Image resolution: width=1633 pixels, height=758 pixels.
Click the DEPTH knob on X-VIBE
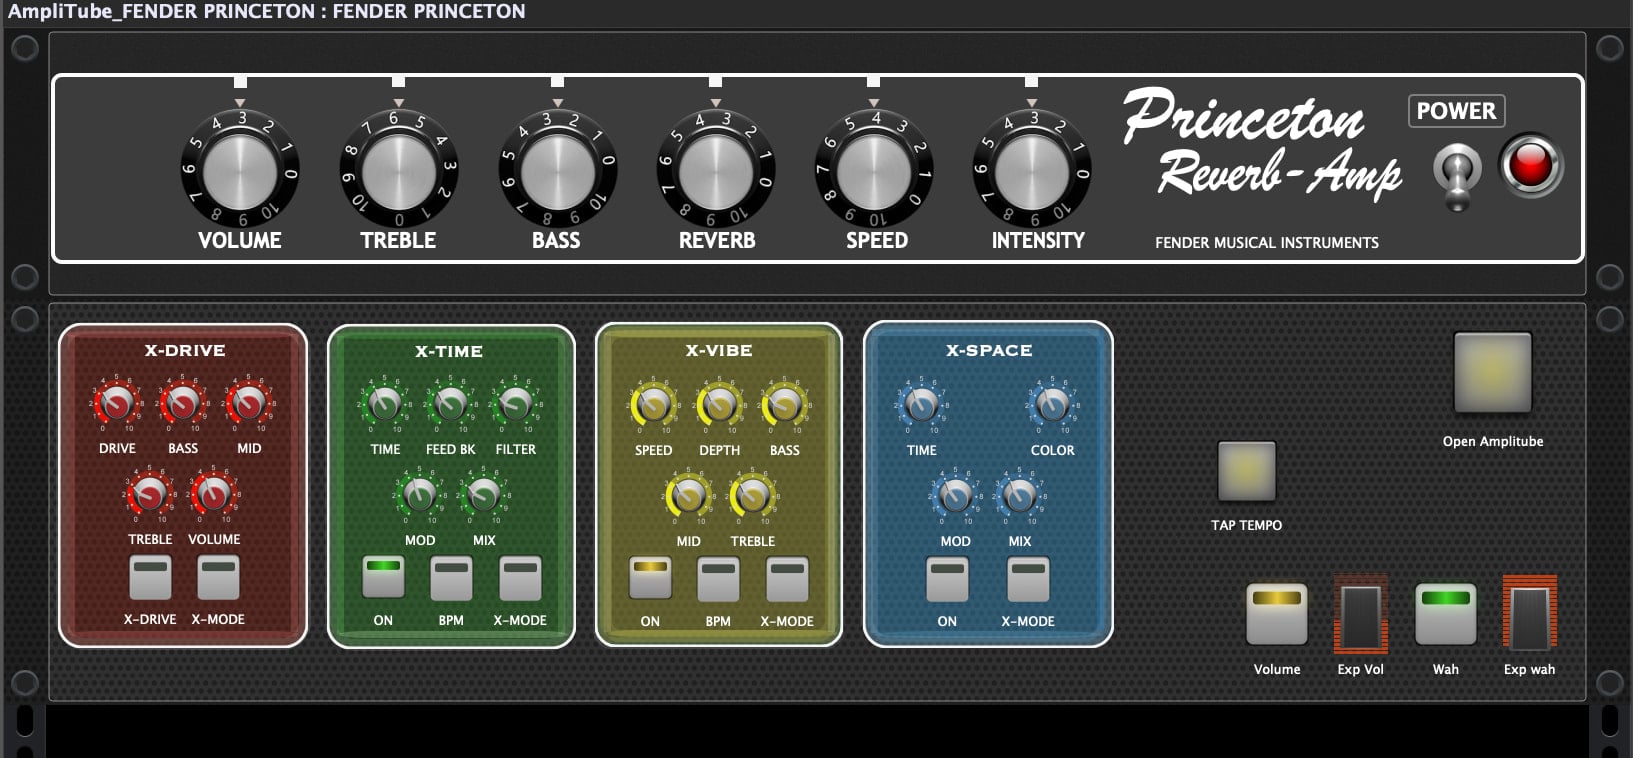(718, 404)
